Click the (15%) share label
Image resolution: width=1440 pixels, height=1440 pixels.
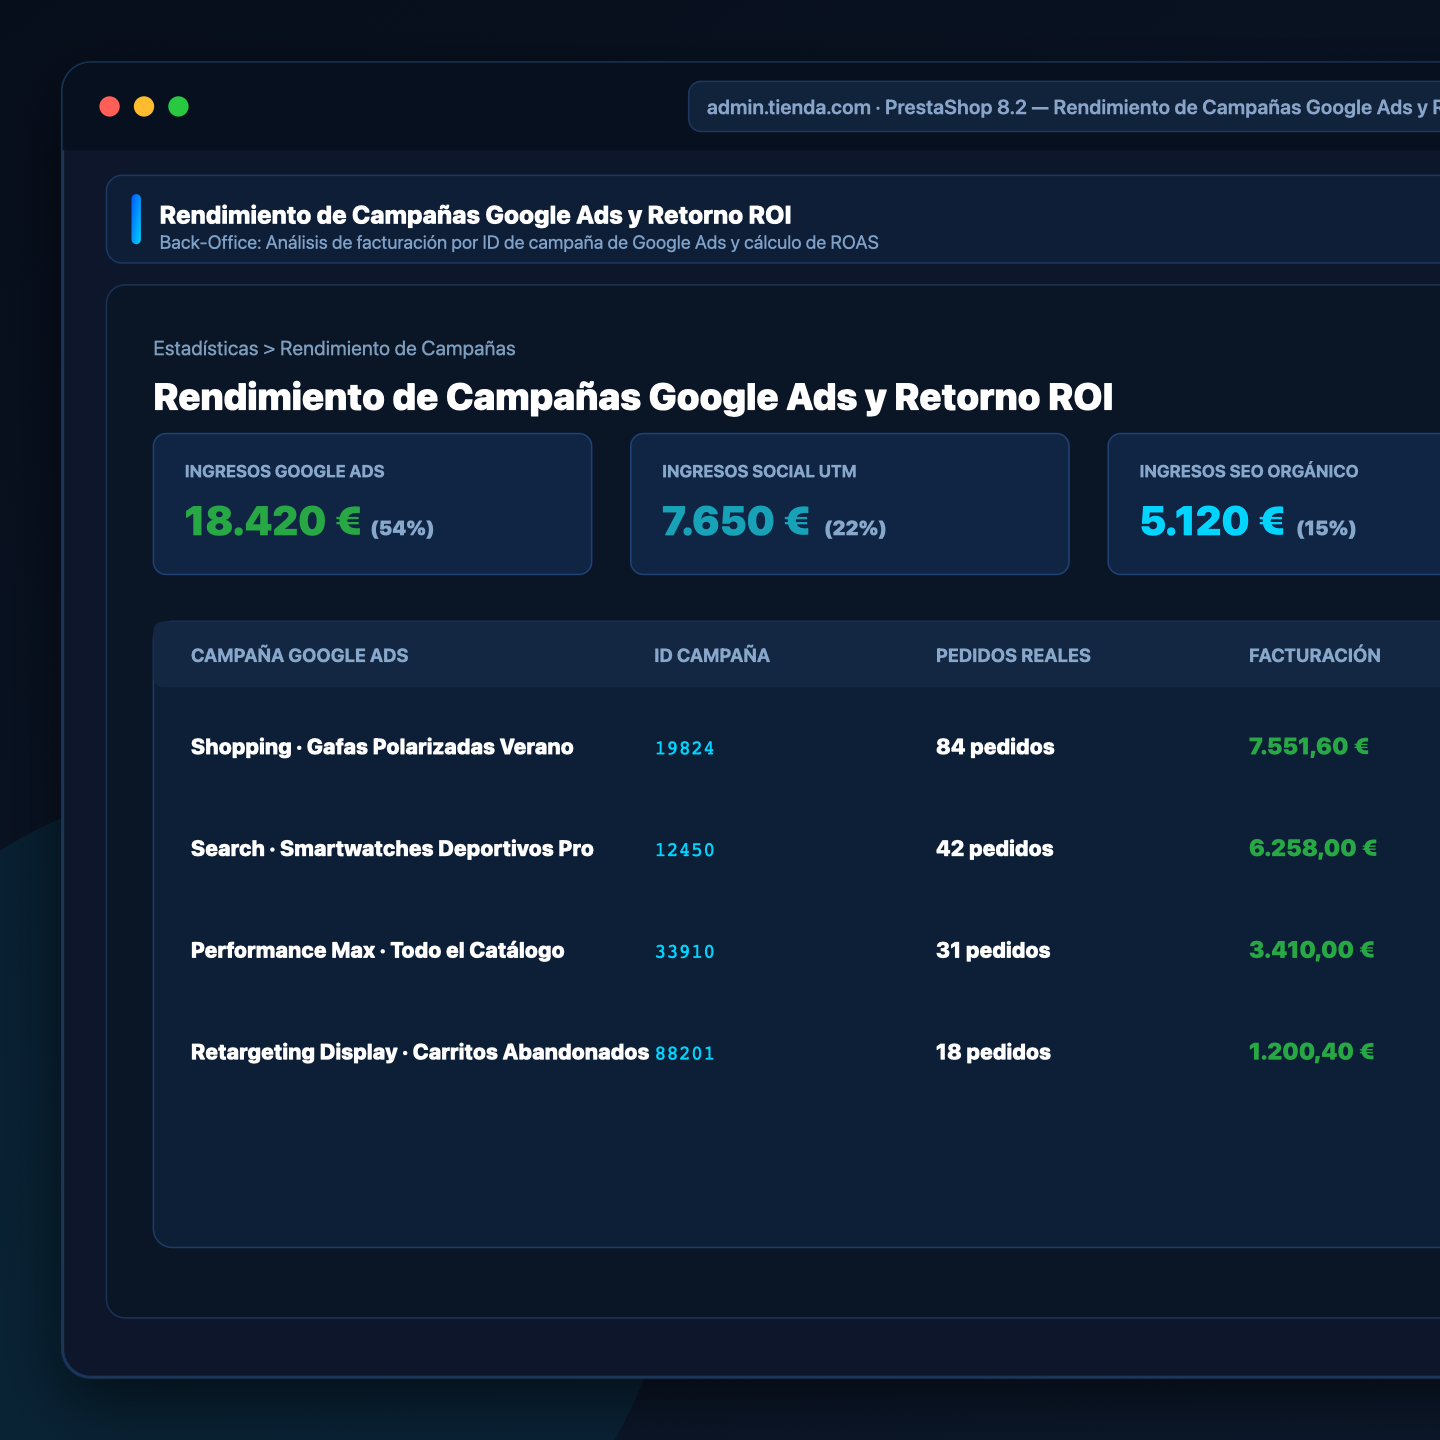1326,528
